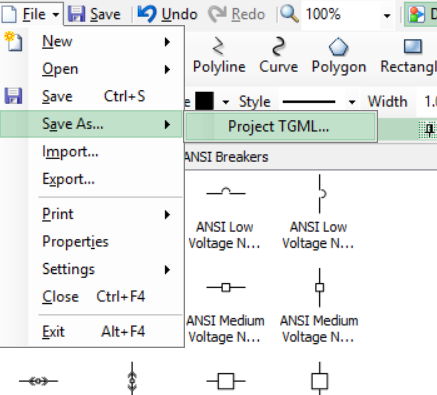The image size is (437, 395).
Task: Click the magnifier zoom icon
Action: click(x=289, y=14)
